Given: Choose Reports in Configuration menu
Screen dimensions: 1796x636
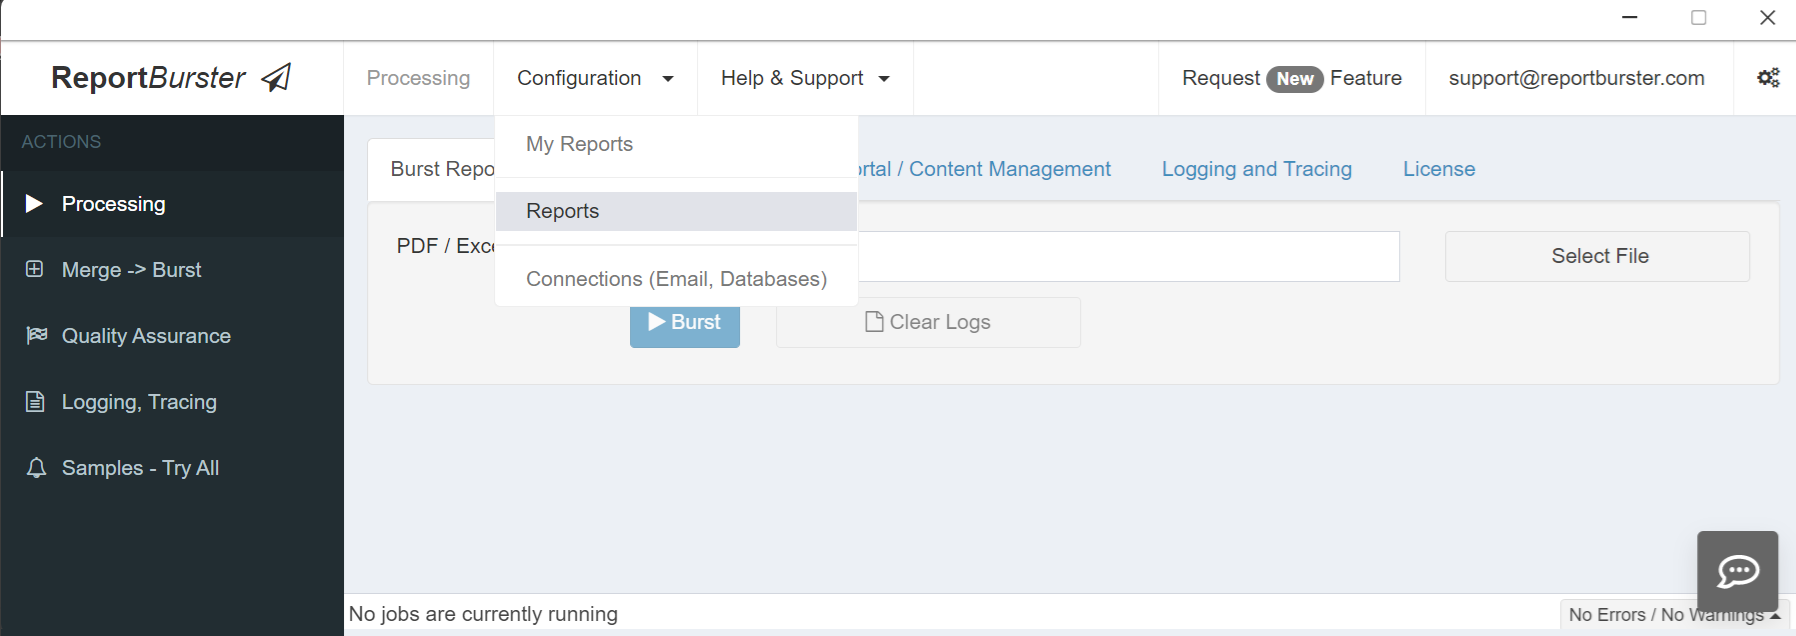Looking at the screenshot, I should 677,211.
